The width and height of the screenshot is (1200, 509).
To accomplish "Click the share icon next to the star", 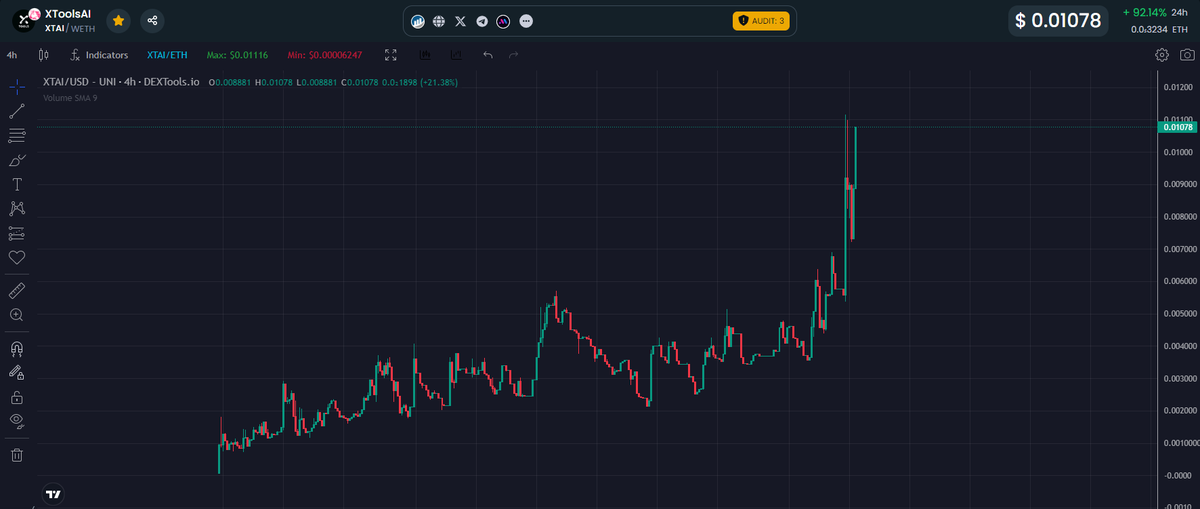I will click(x=152, y=20).
